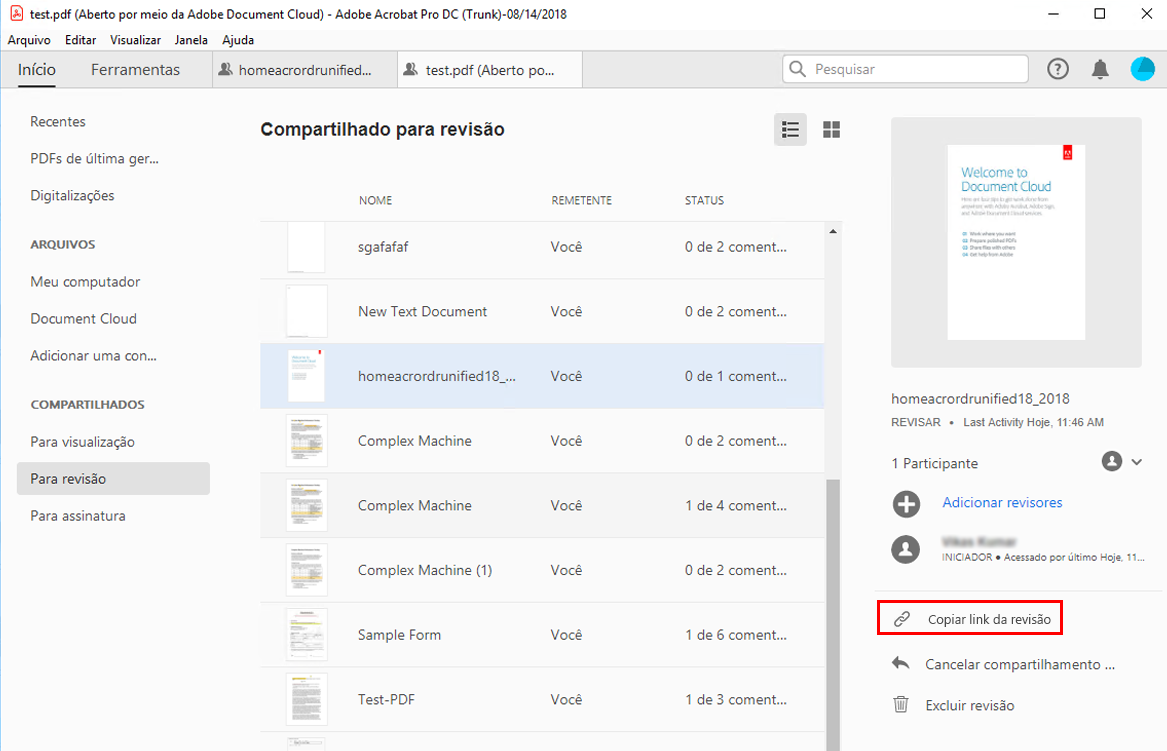Image resolution: width=1167 pixels, height=751 pixels.
Task: Click Adicionar uma conta in sidebar
Action: (94, 356)
